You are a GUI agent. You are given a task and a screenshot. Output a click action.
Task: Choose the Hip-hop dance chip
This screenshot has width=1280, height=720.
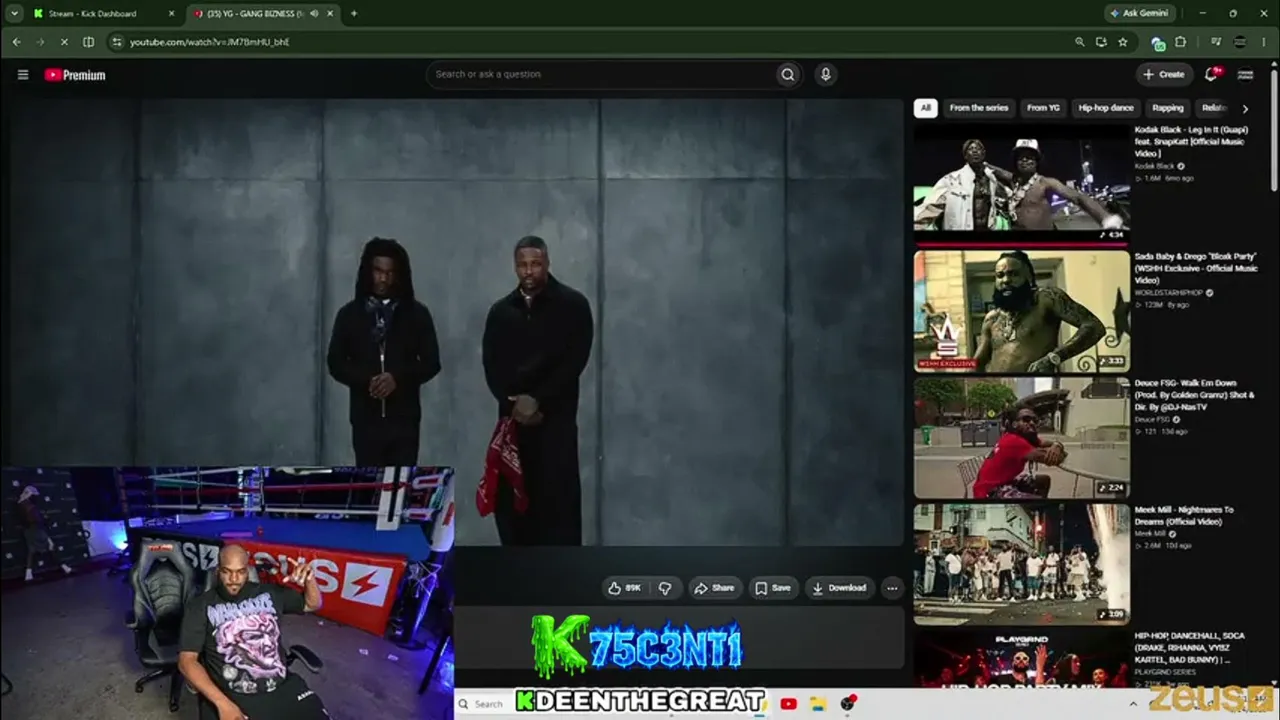click(1106, 108)
